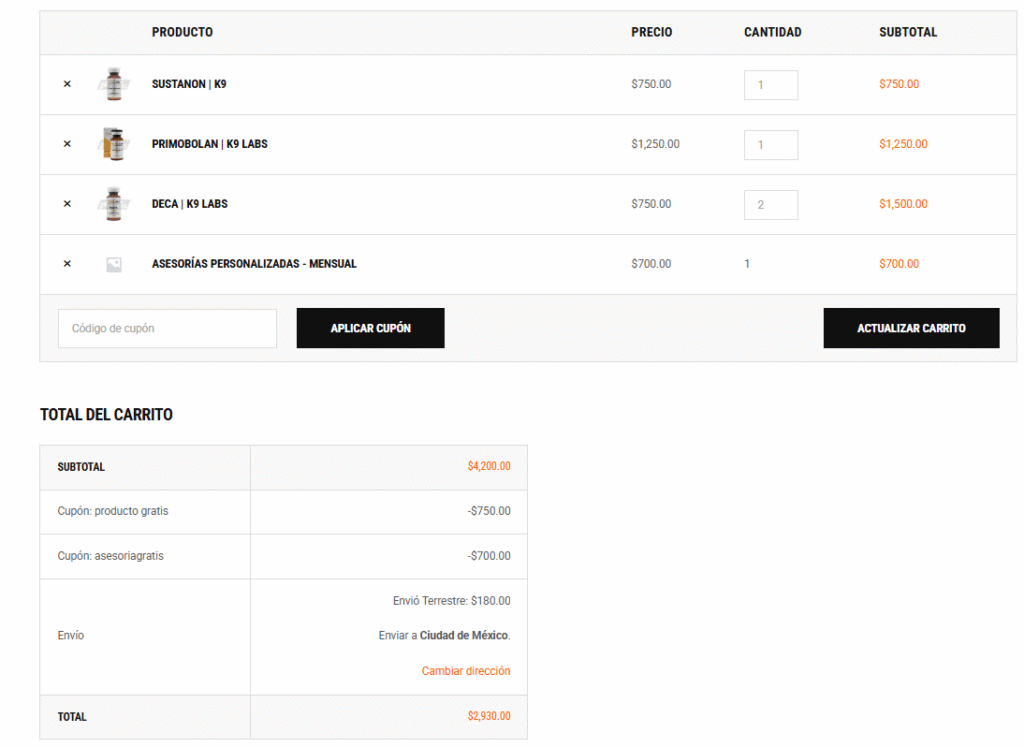
Task: Open the Sustanon | K9 product link
Action: [x=189, y=84]
